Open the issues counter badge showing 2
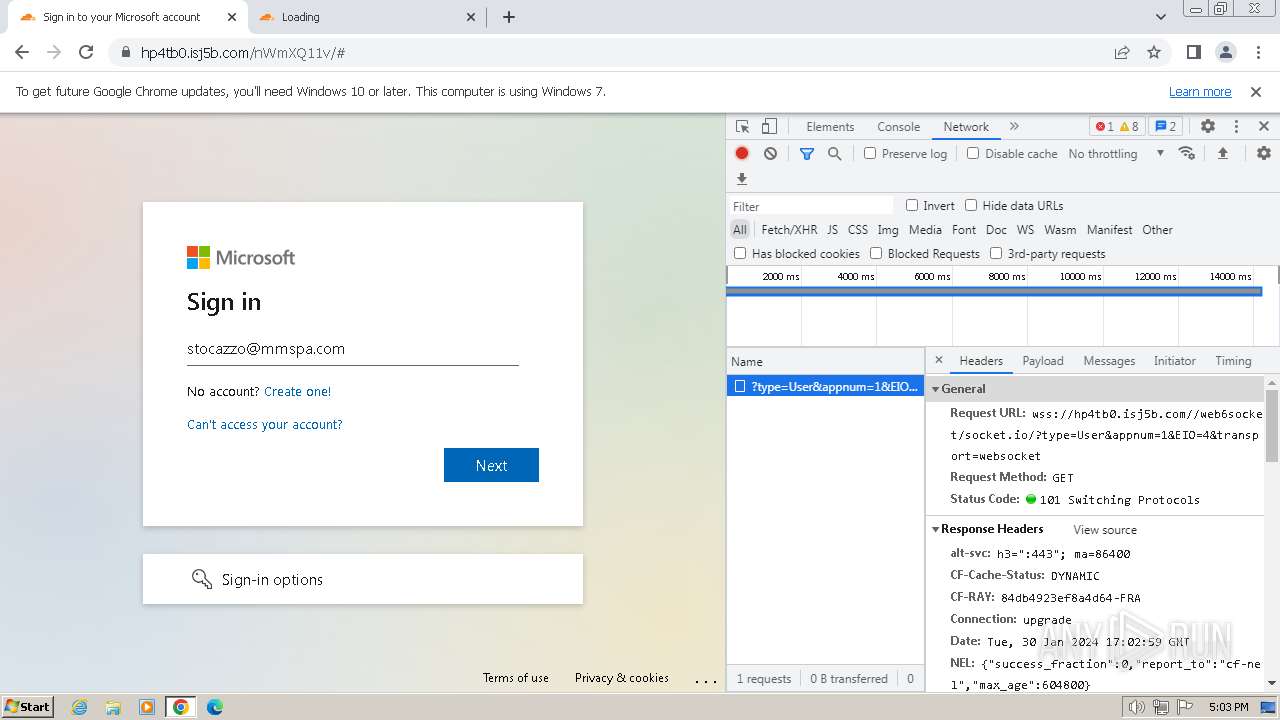Viewport: 1280px width, 720px height. click(1165, 127)
